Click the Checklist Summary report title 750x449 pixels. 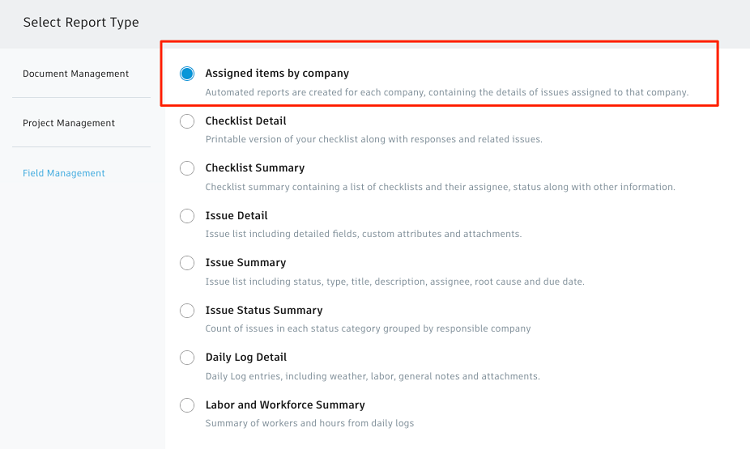[x=255, y=168]
